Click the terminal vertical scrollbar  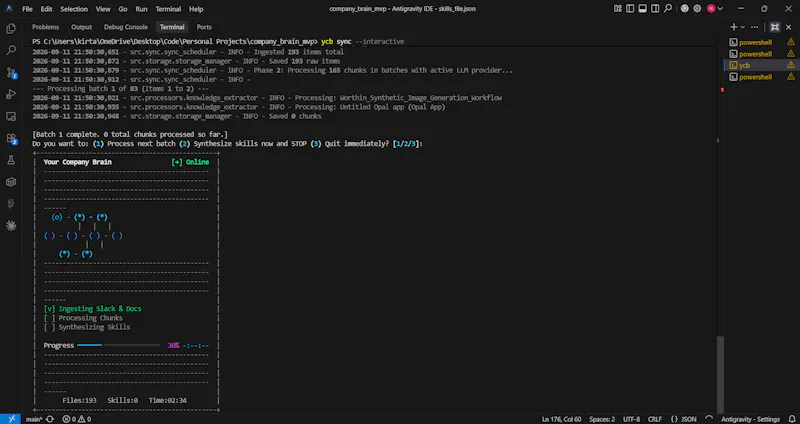[720, 375]
